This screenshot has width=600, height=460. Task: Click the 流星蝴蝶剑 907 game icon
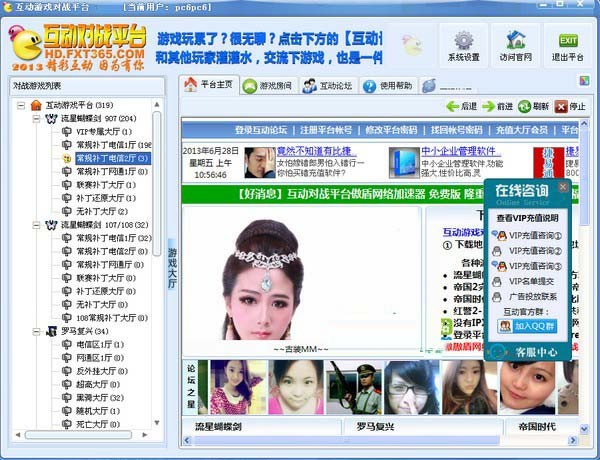click(x=51, y=118)
